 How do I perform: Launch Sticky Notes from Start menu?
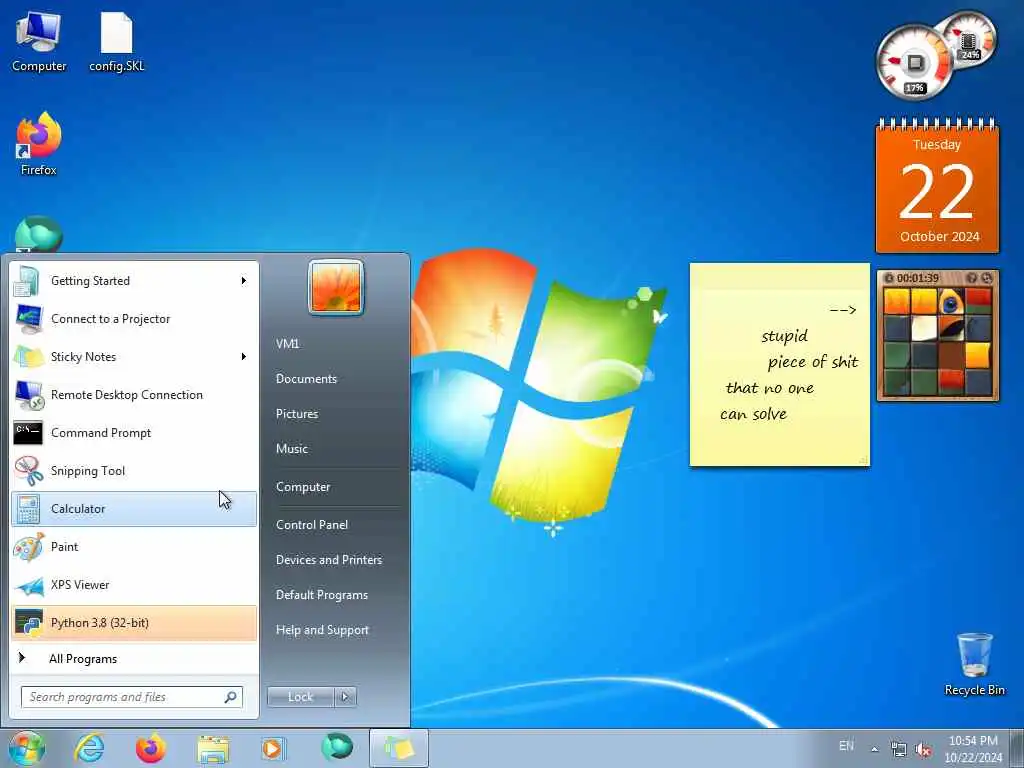coord(134,357)
